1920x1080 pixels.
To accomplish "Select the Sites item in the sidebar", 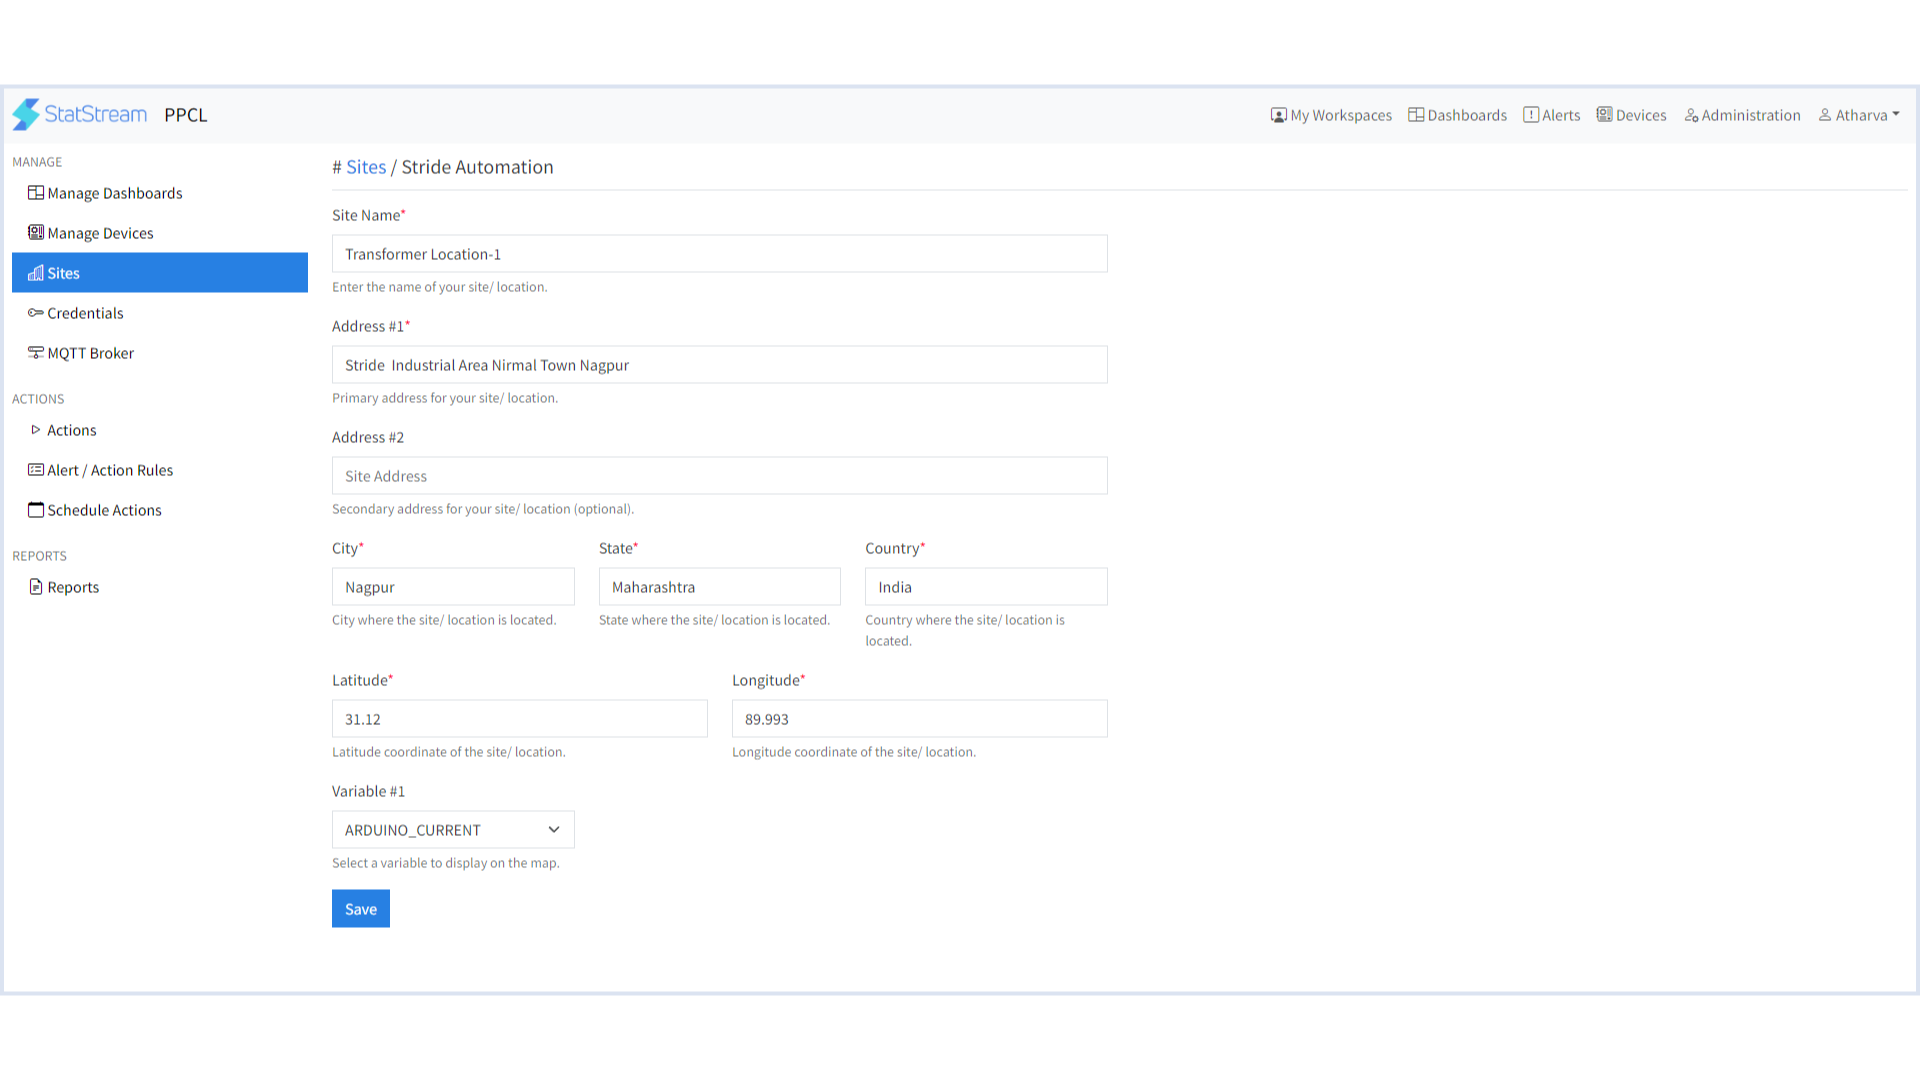I will pyautogui.click(x=159, y=273).
